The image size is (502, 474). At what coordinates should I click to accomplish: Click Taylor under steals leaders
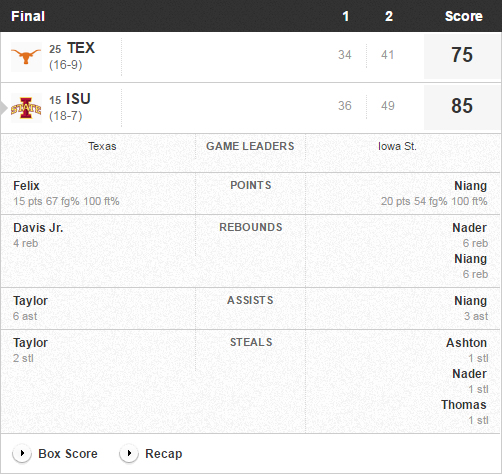coord(30,343)
